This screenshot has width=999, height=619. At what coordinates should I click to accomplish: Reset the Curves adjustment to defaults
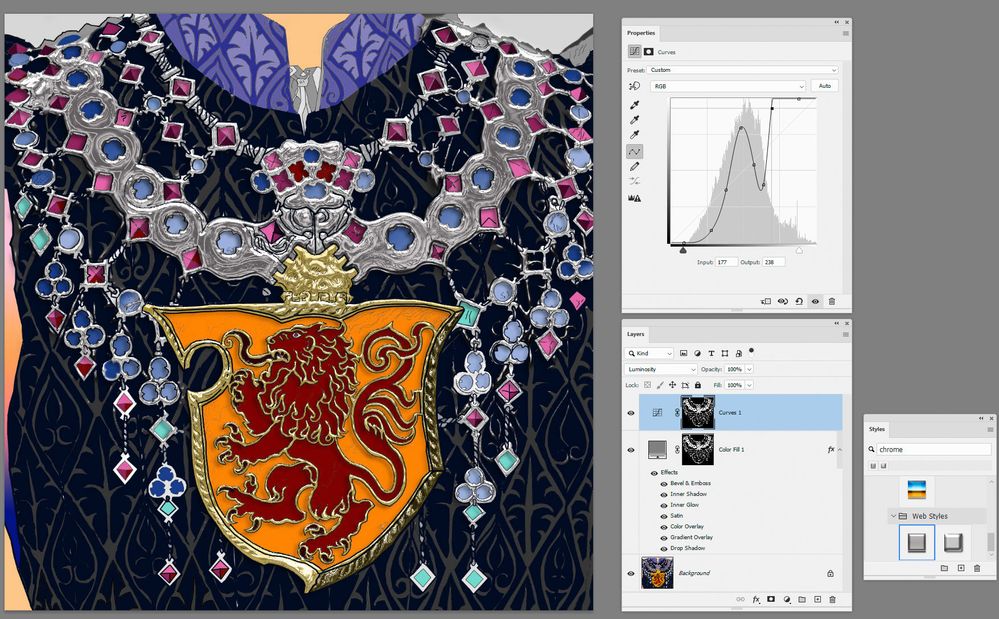click(799, 301)
